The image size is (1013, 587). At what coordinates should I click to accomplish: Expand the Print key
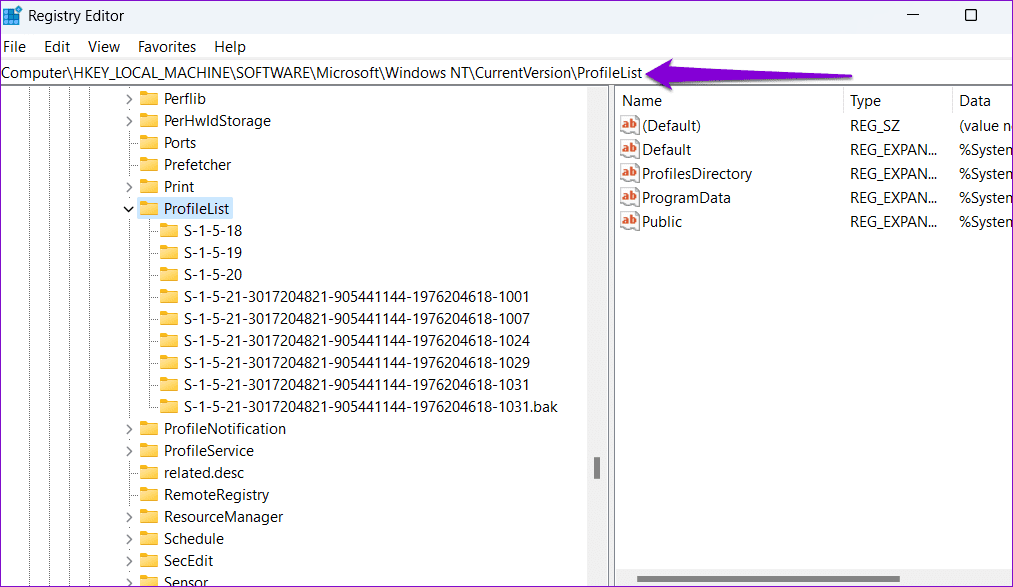point(129,187)
